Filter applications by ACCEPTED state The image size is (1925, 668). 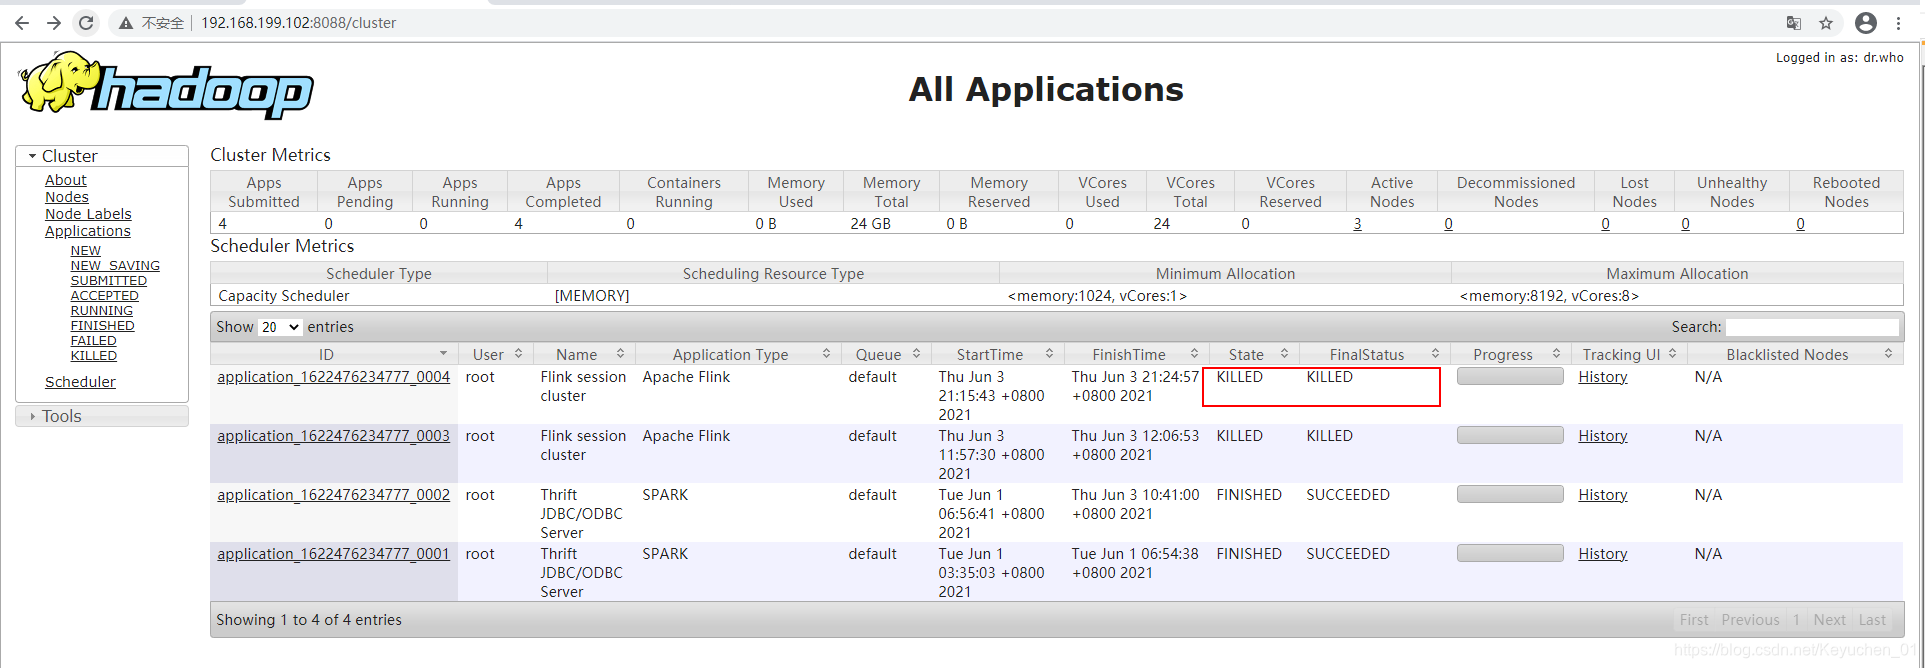(x=105, y=296)
